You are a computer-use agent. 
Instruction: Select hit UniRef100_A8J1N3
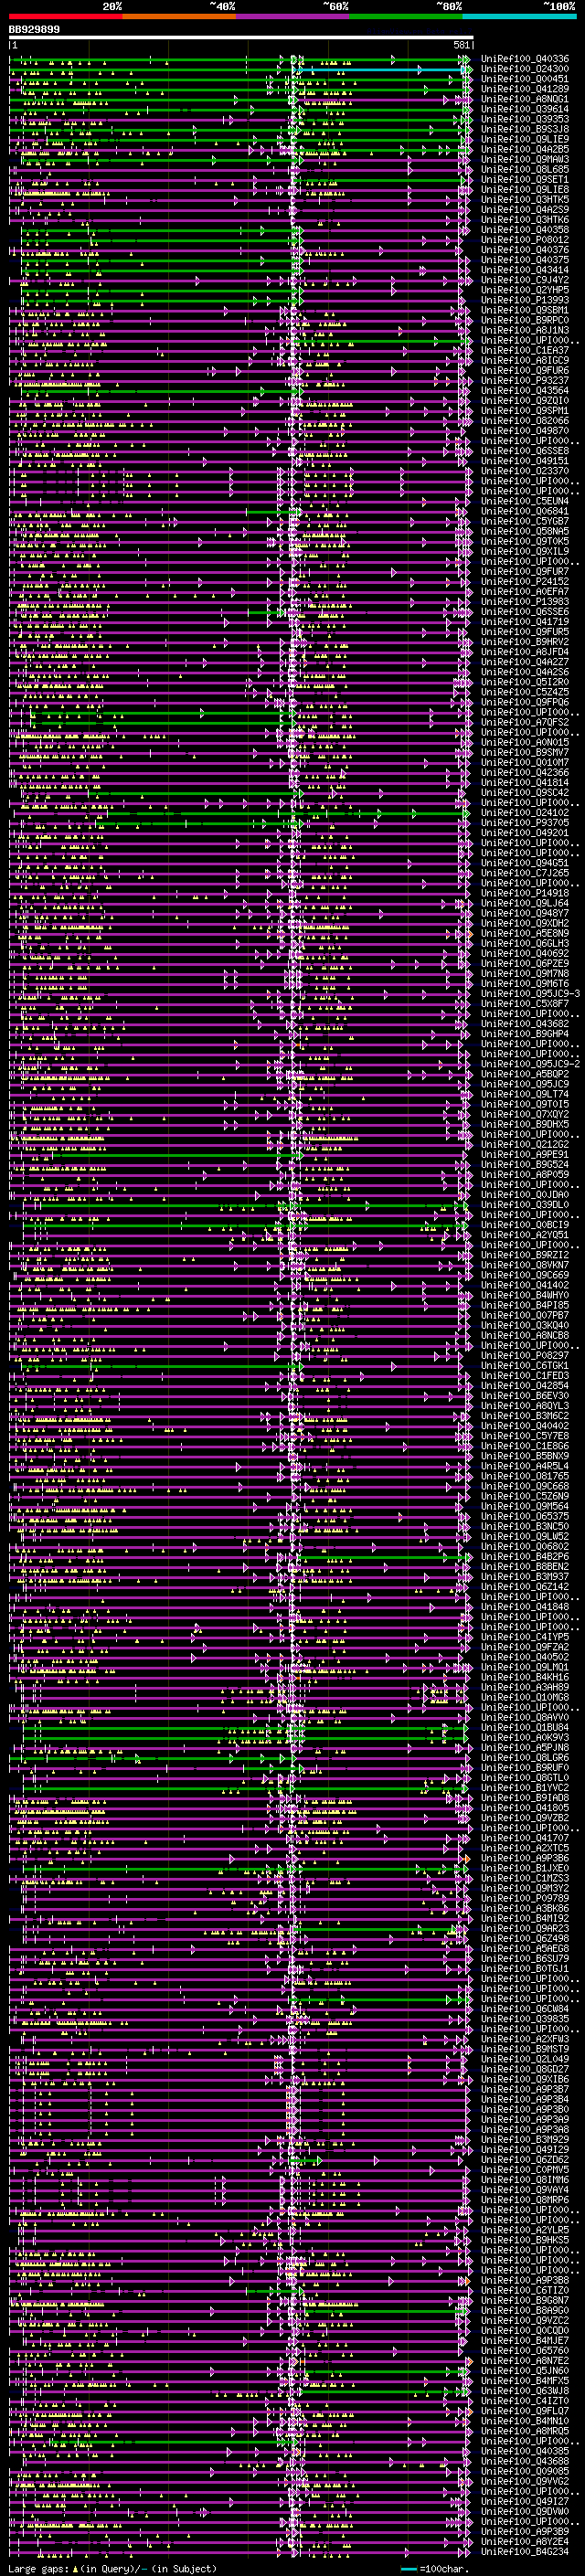[525, 330]
